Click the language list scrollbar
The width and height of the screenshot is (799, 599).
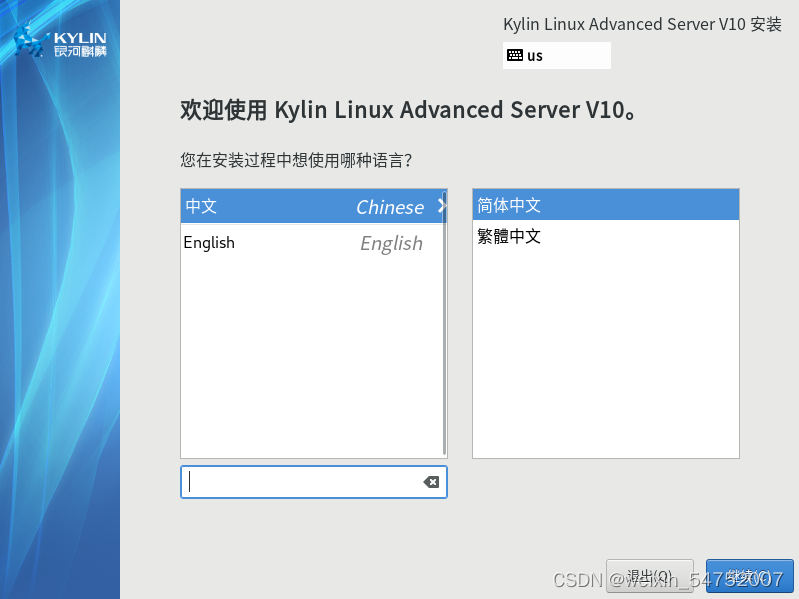[445, 323]
